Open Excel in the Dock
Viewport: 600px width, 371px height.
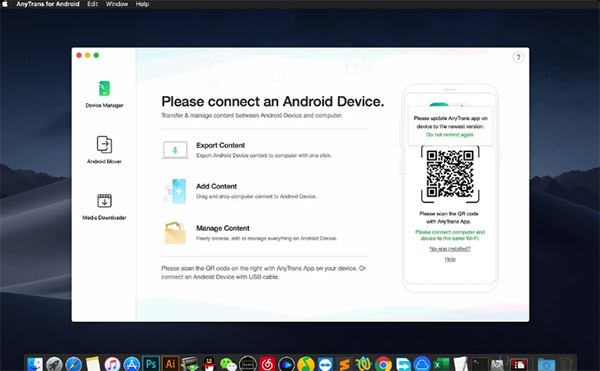[x=441, y=364]
